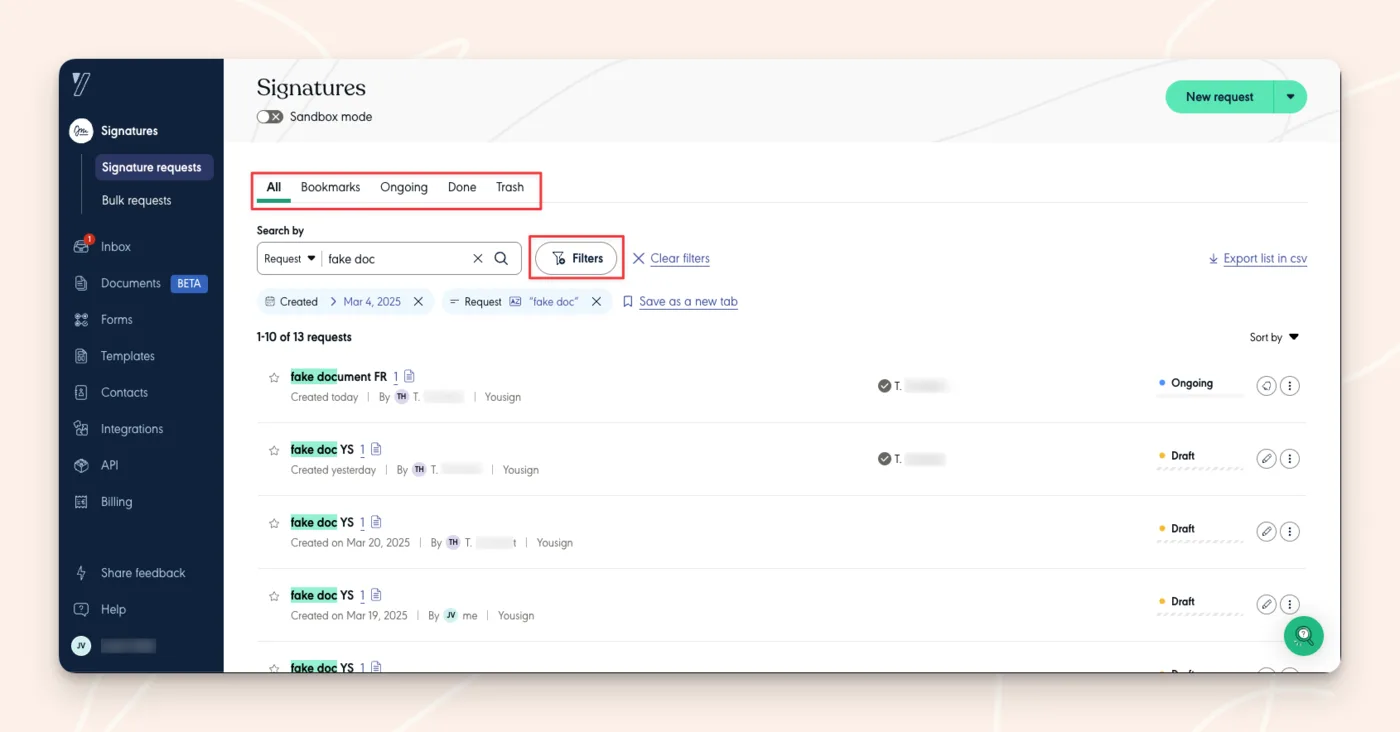The height and width of the screenshot is (732, 1400).
Task: Click more options for fake document FR
Action: click(1290, 386)
